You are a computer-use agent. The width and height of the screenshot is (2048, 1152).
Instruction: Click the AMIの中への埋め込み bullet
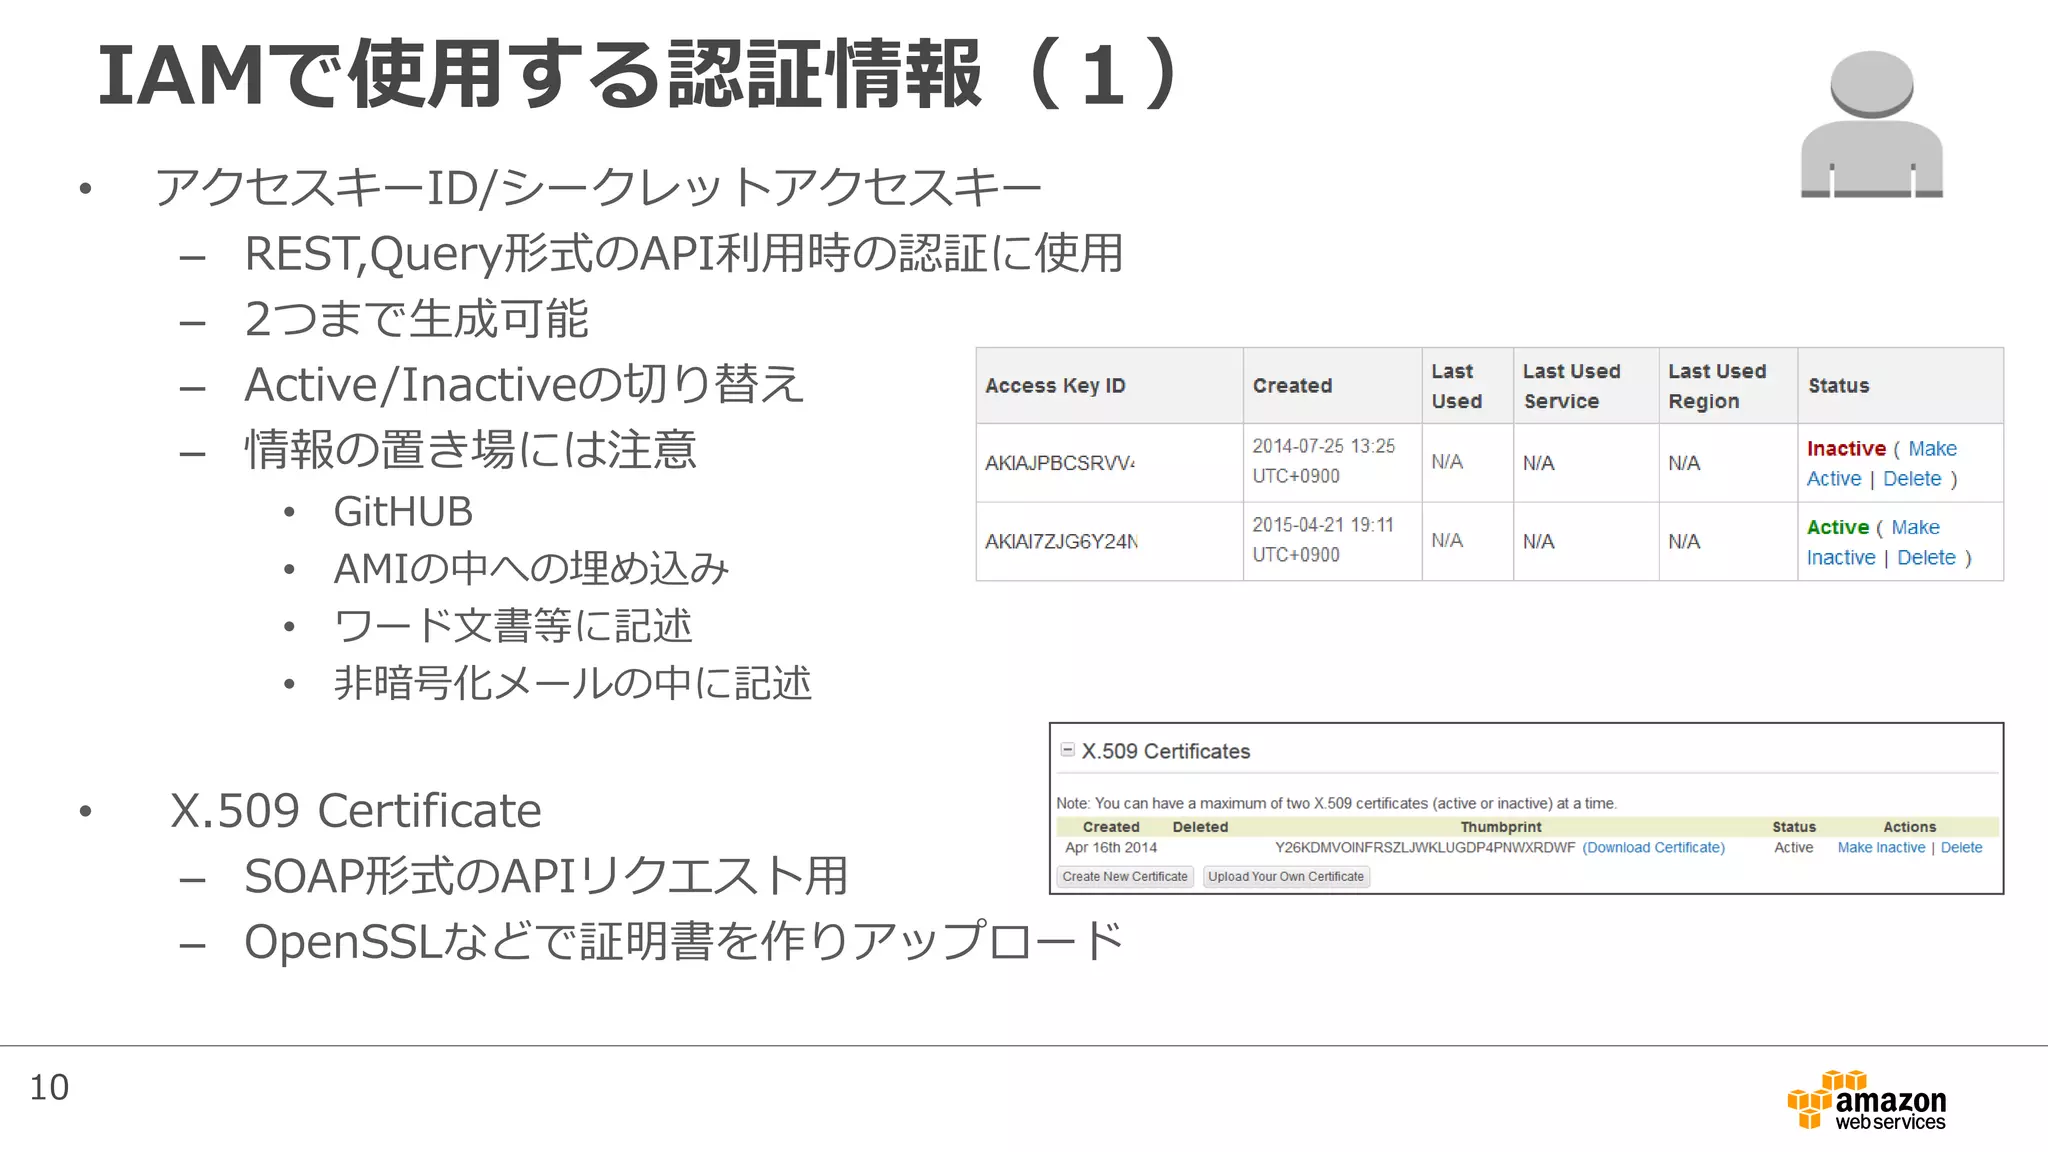(531, 568)
